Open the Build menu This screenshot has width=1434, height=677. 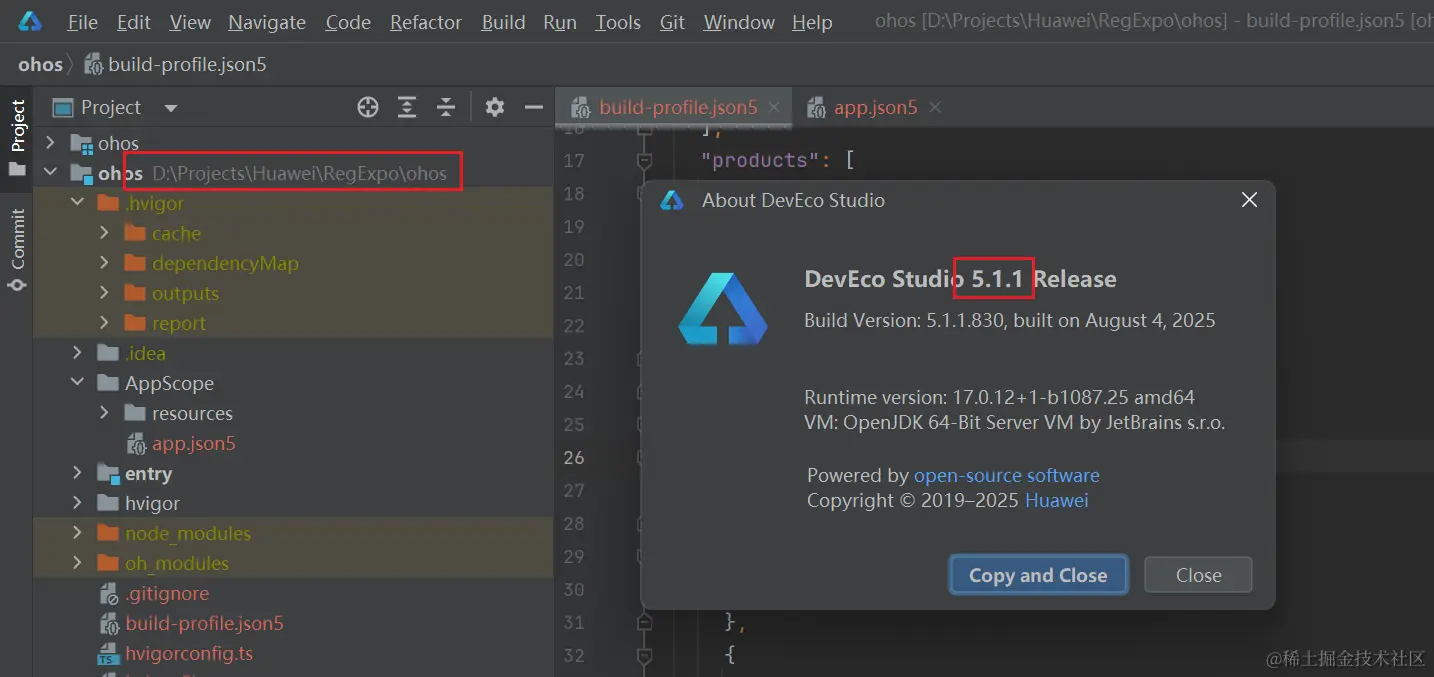pyautogui.click(x=503, y=22)
